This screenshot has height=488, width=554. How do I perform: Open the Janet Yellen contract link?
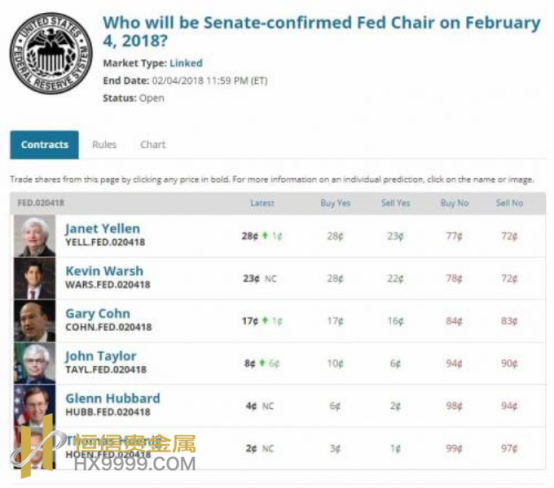102,229
